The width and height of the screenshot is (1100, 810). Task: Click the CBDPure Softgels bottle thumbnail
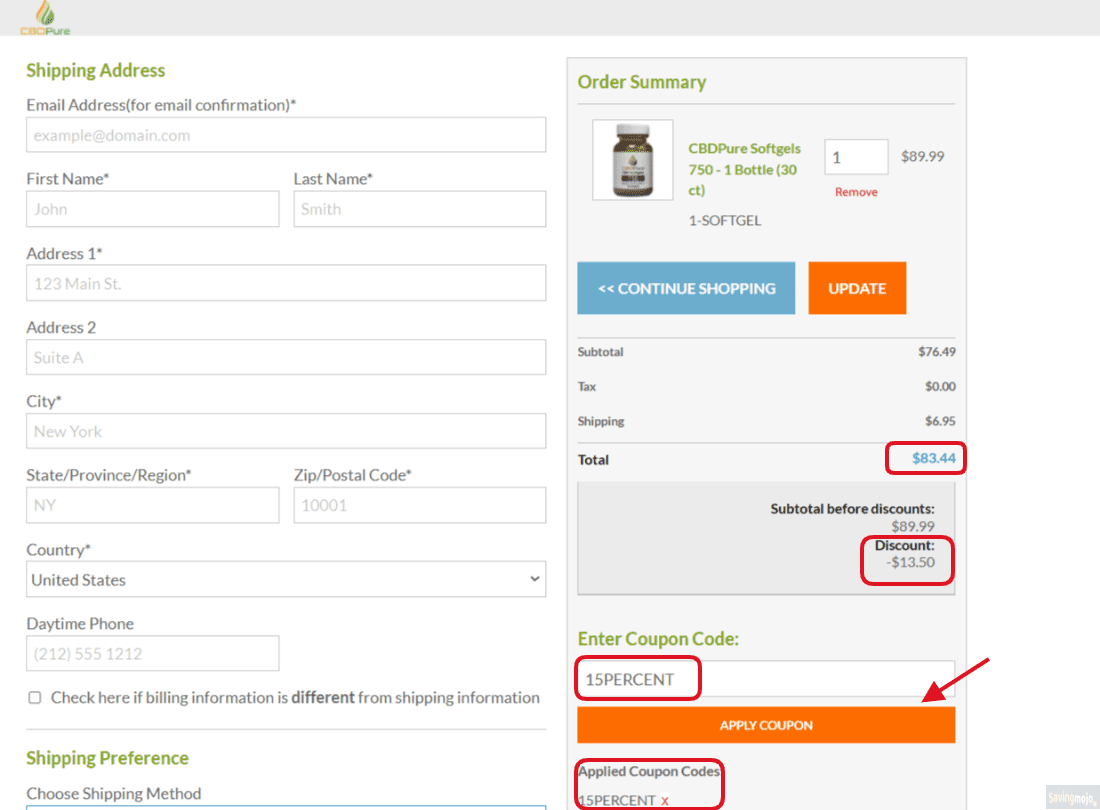[633, 160]
